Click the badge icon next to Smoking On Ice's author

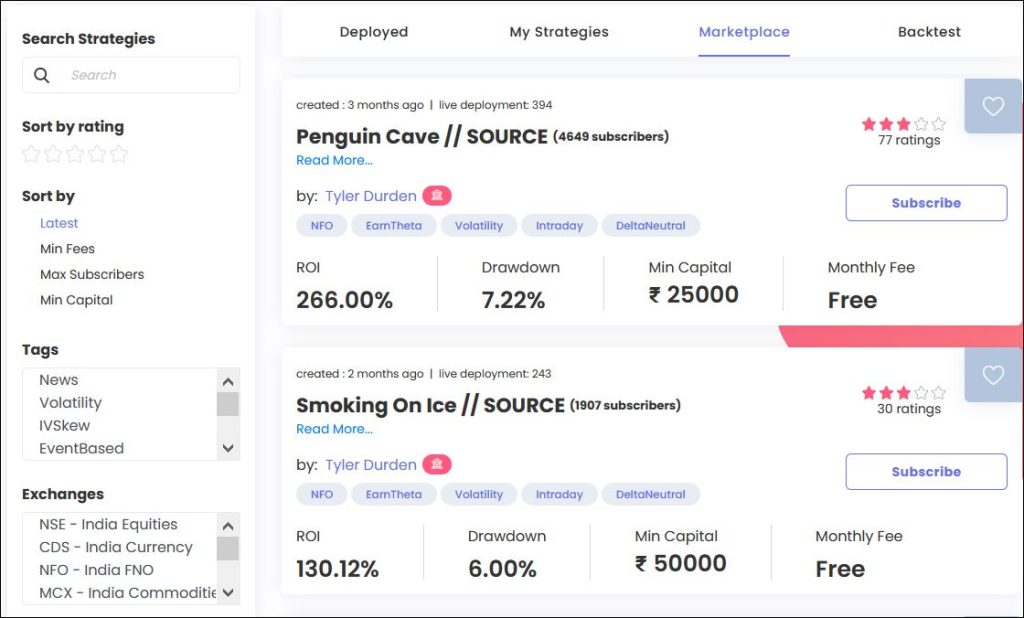437,464
